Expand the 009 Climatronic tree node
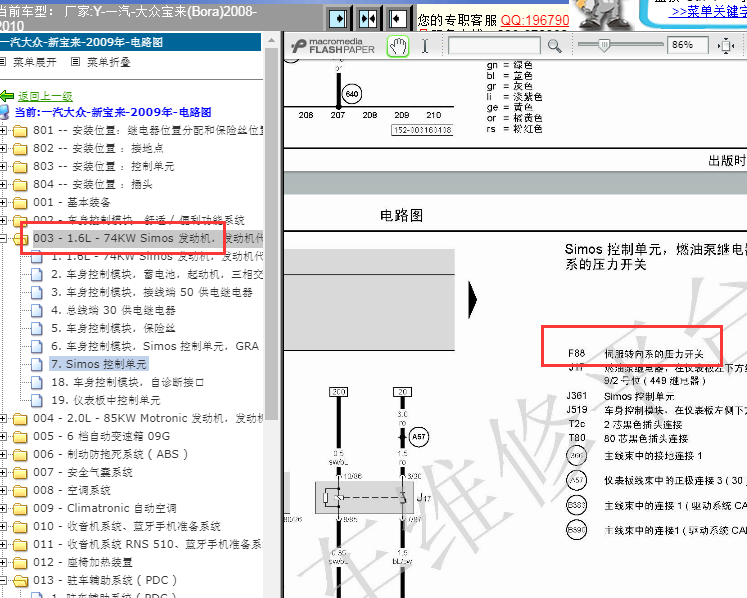This screenshot has height=598, width=747. pos(3,508)
